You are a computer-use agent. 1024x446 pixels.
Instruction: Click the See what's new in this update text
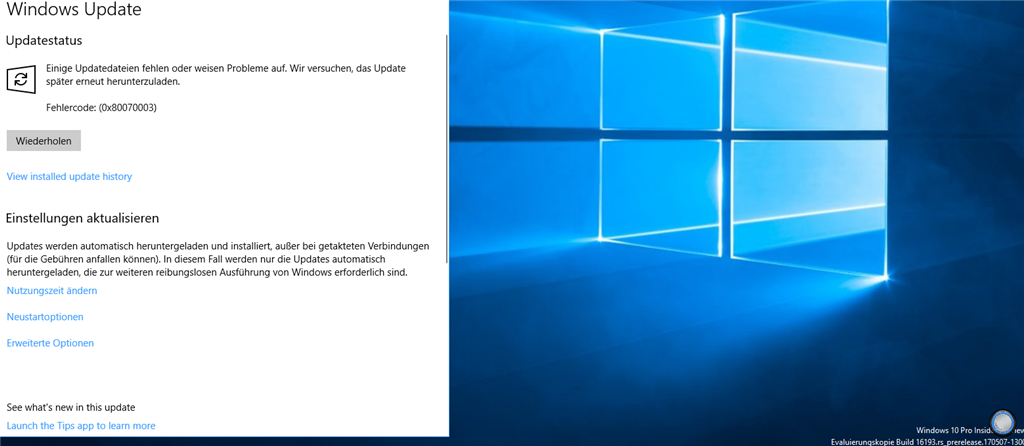tap(71, 407)
